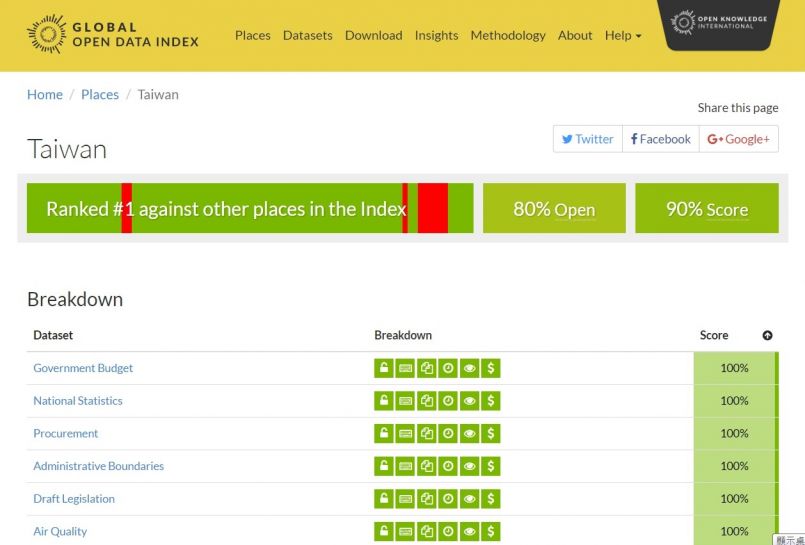Image resolution: width=805 pixels, height=545 pixels.
Task: Click the copy icon in Procurement row
Action: 427,434
